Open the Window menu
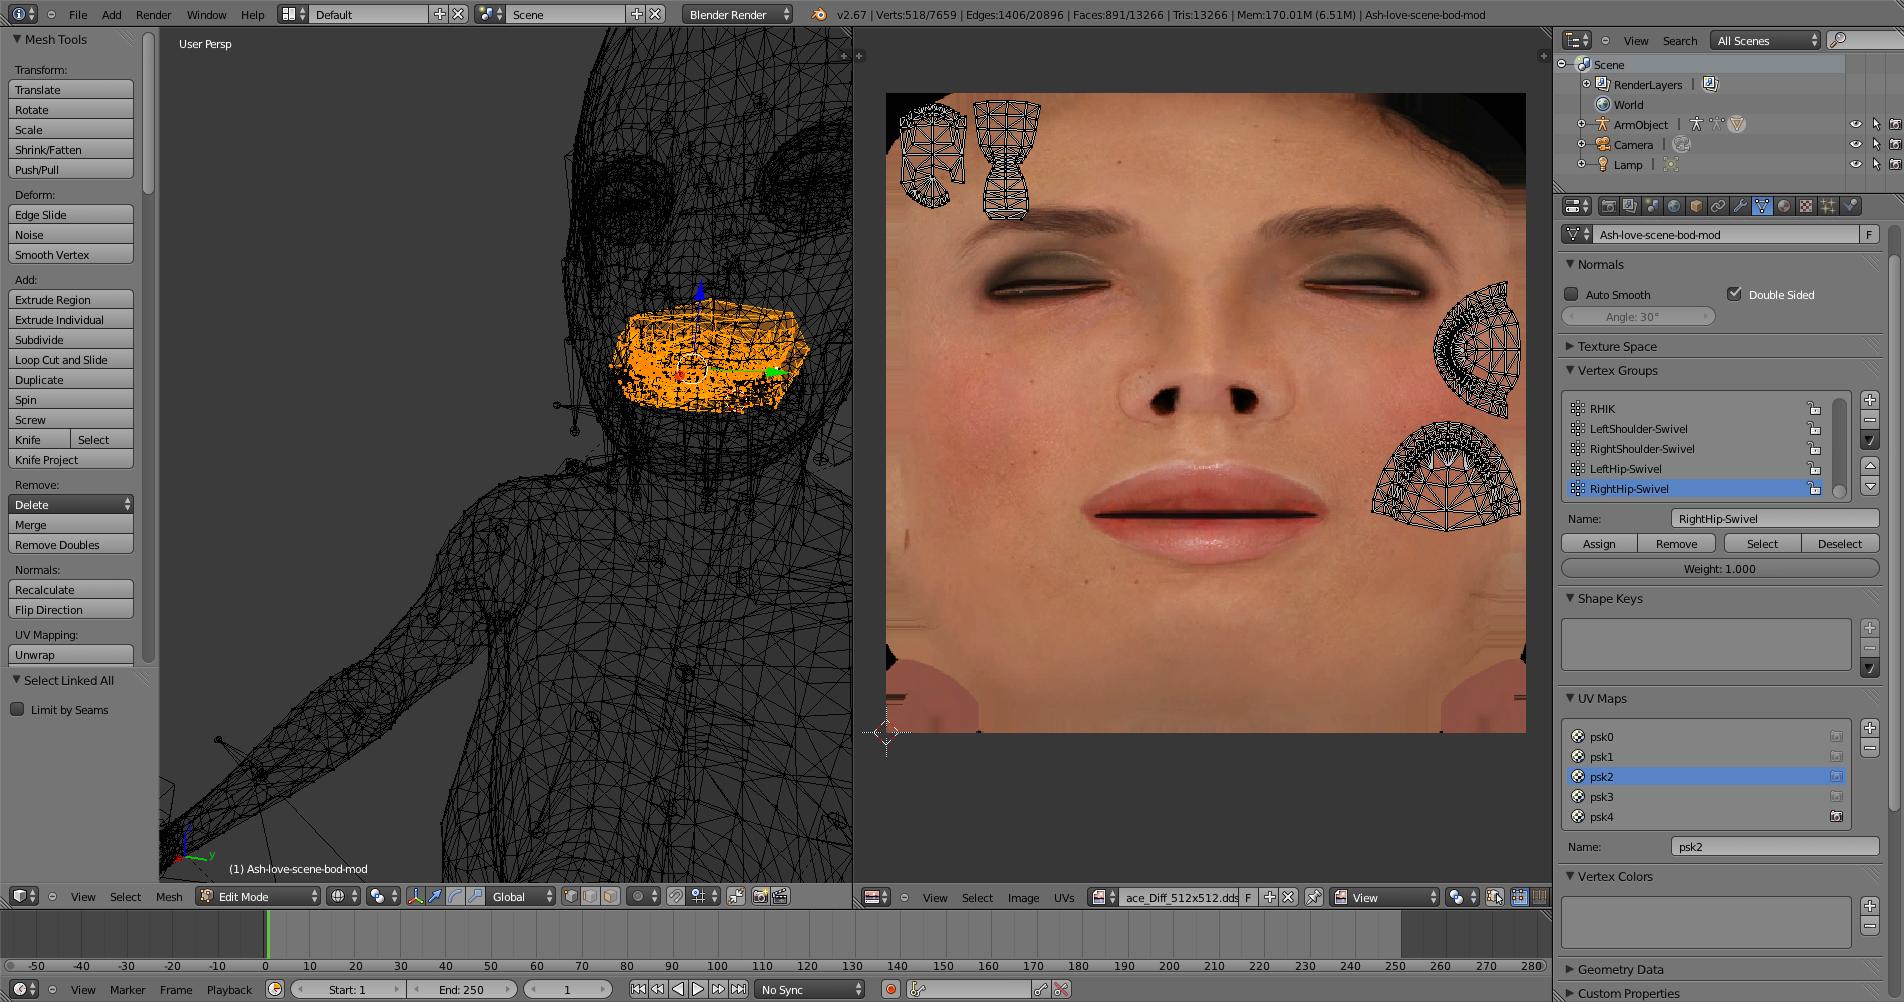The width and height of the screenshot is (1904, 1002). tap(206, 14)
